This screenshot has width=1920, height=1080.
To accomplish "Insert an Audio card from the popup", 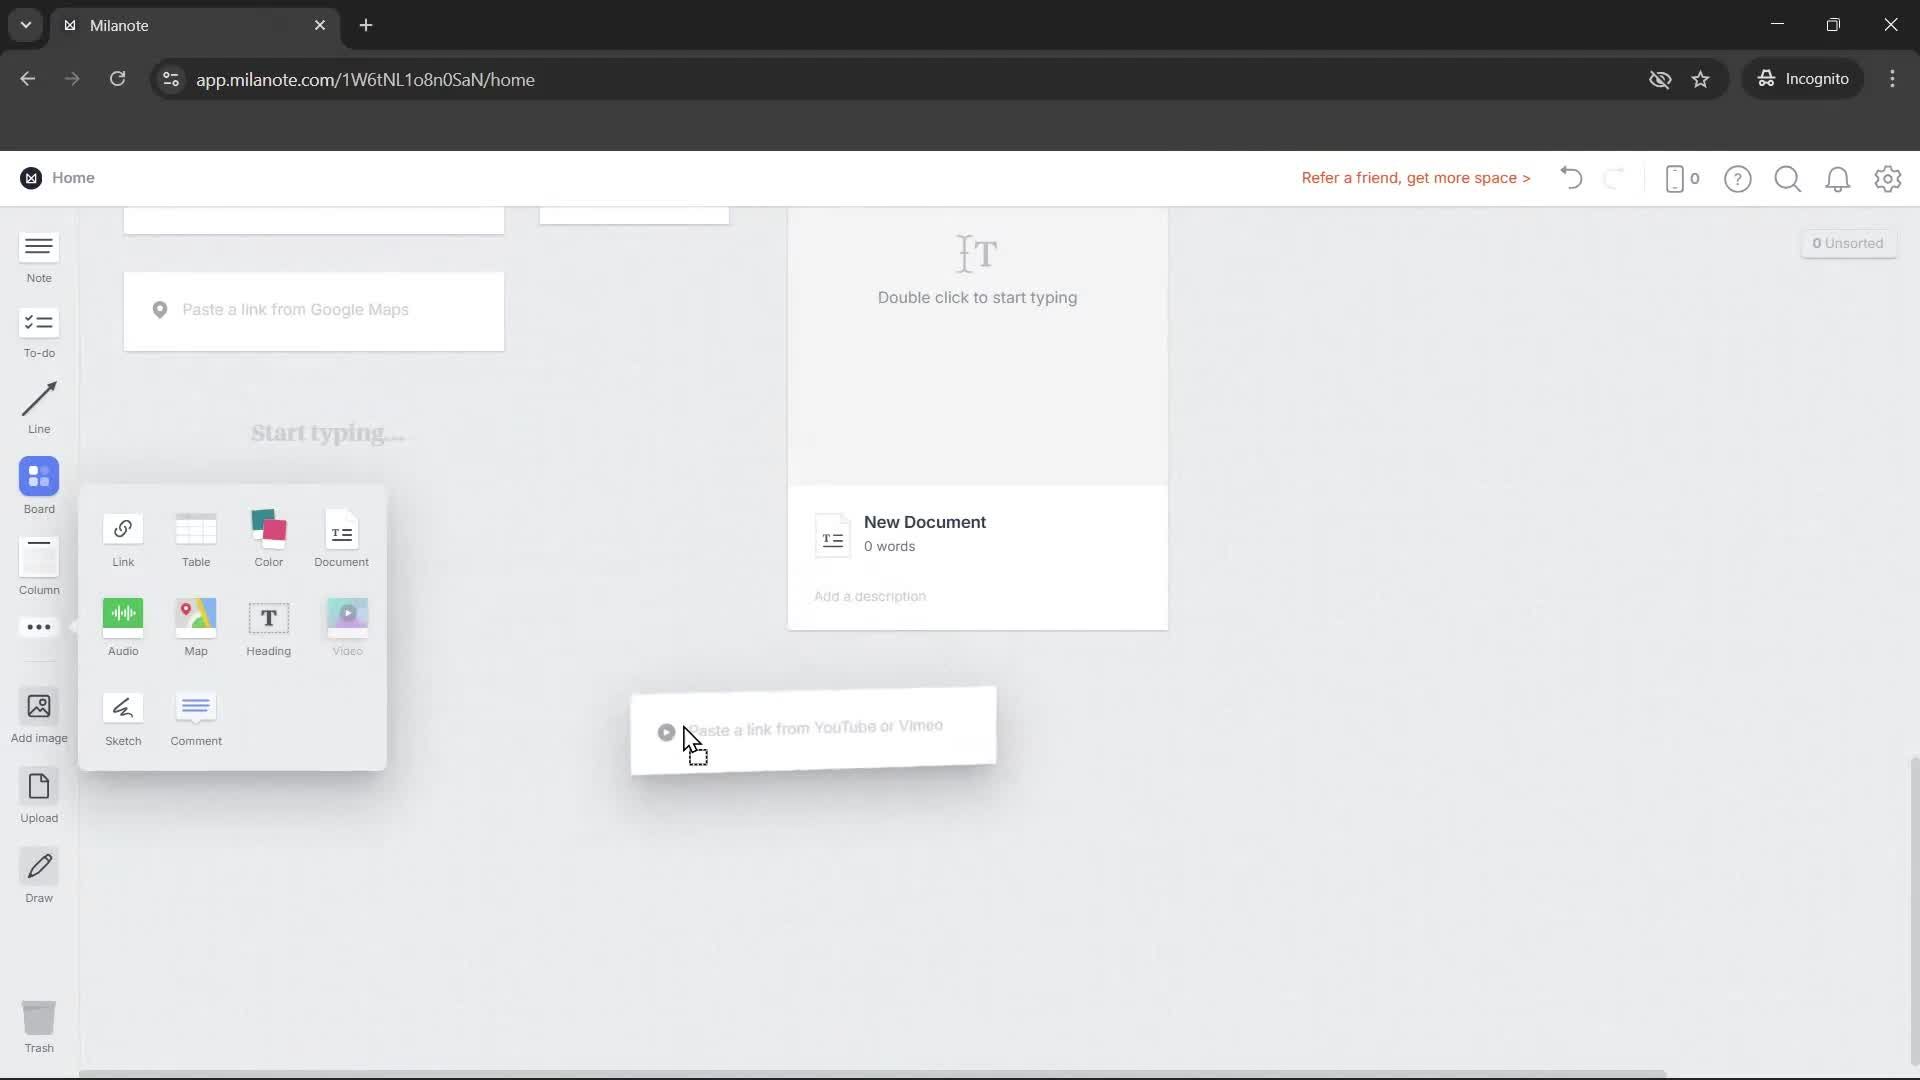I will click(122, 627).
